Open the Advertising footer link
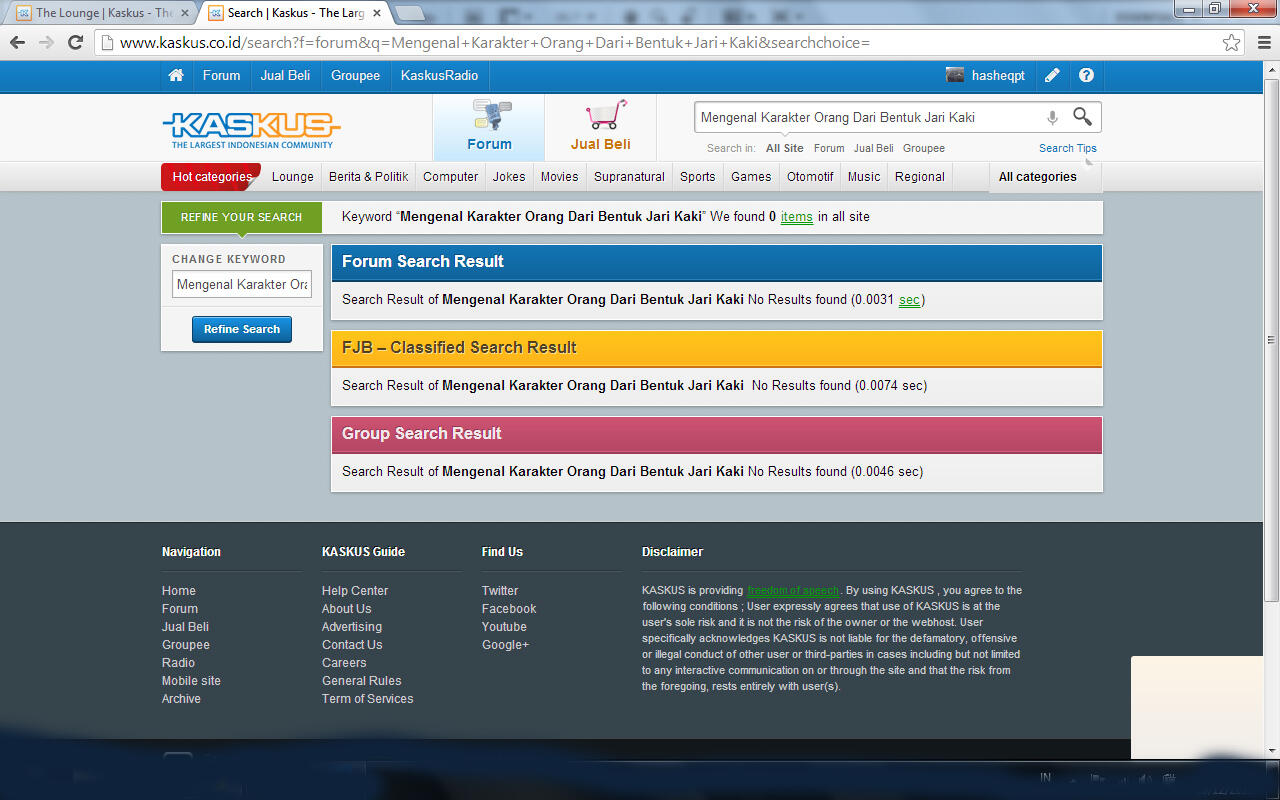The height and width of the screenshot is (800, 1280). [352, 627]
